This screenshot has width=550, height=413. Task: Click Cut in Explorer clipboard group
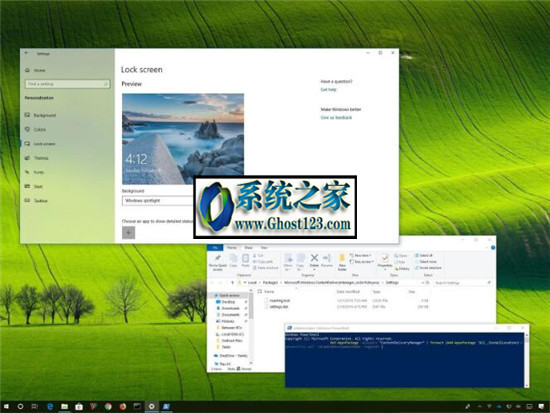(258, 255)
